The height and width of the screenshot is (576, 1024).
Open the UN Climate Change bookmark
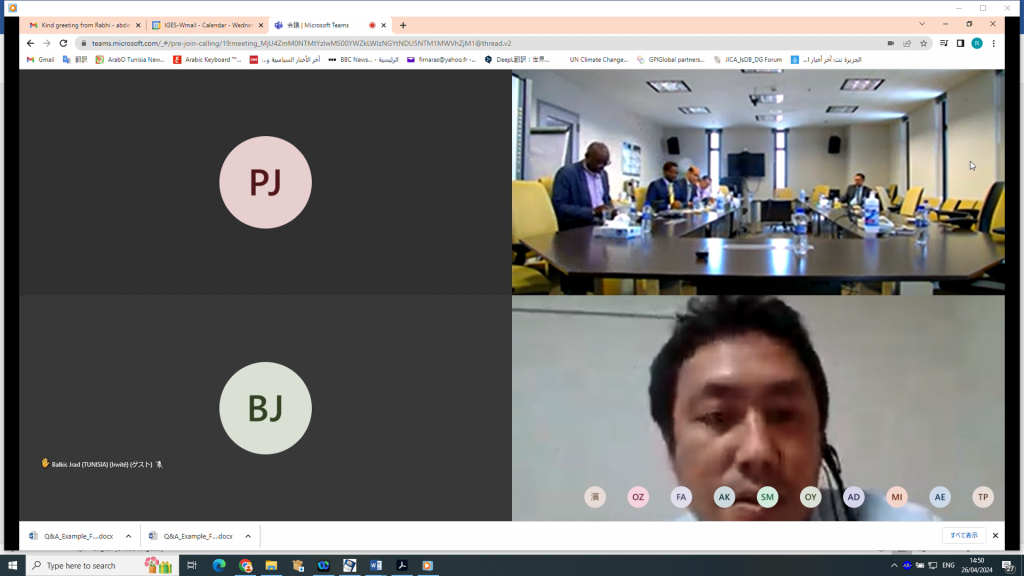click(x=598, y=60)
